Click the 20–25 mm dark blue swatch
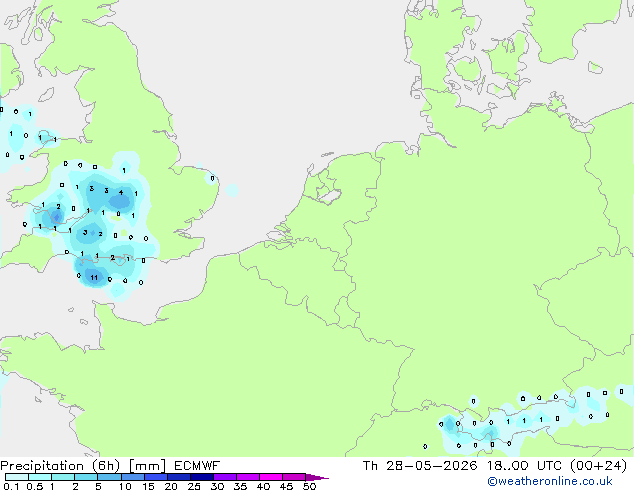The image size is (634, 490). point(178,477)
